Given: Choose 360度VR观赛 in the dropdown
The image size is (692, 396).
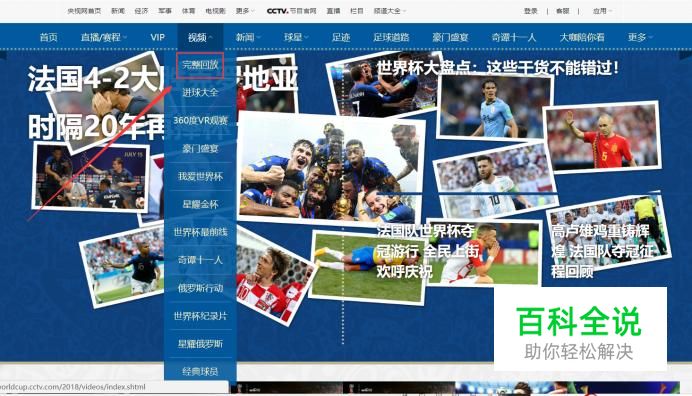Looking at the screenshot, I should [200, 120].
